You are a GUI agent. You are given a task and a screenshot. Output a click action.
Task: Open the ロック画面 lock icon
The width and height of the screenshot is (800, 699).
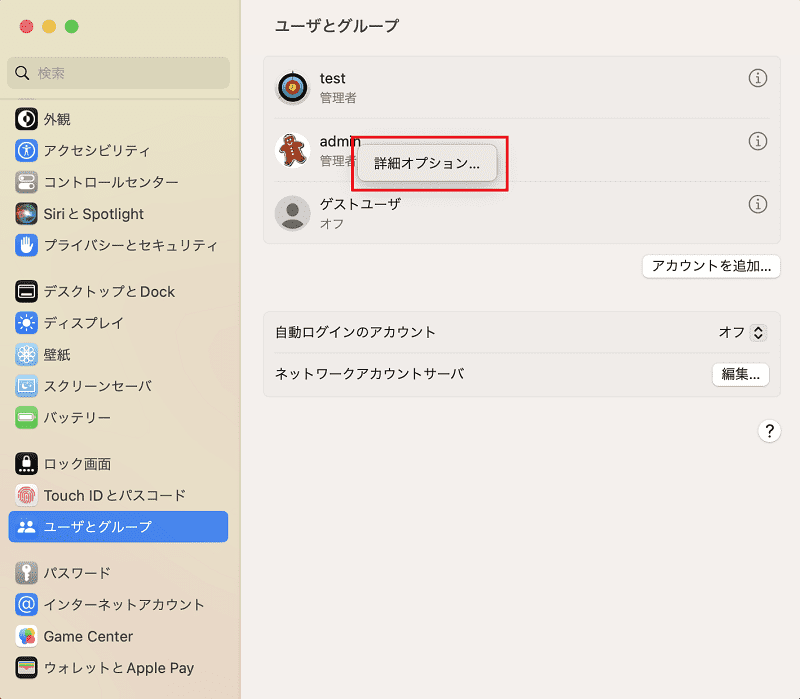[x=26, y=464]
